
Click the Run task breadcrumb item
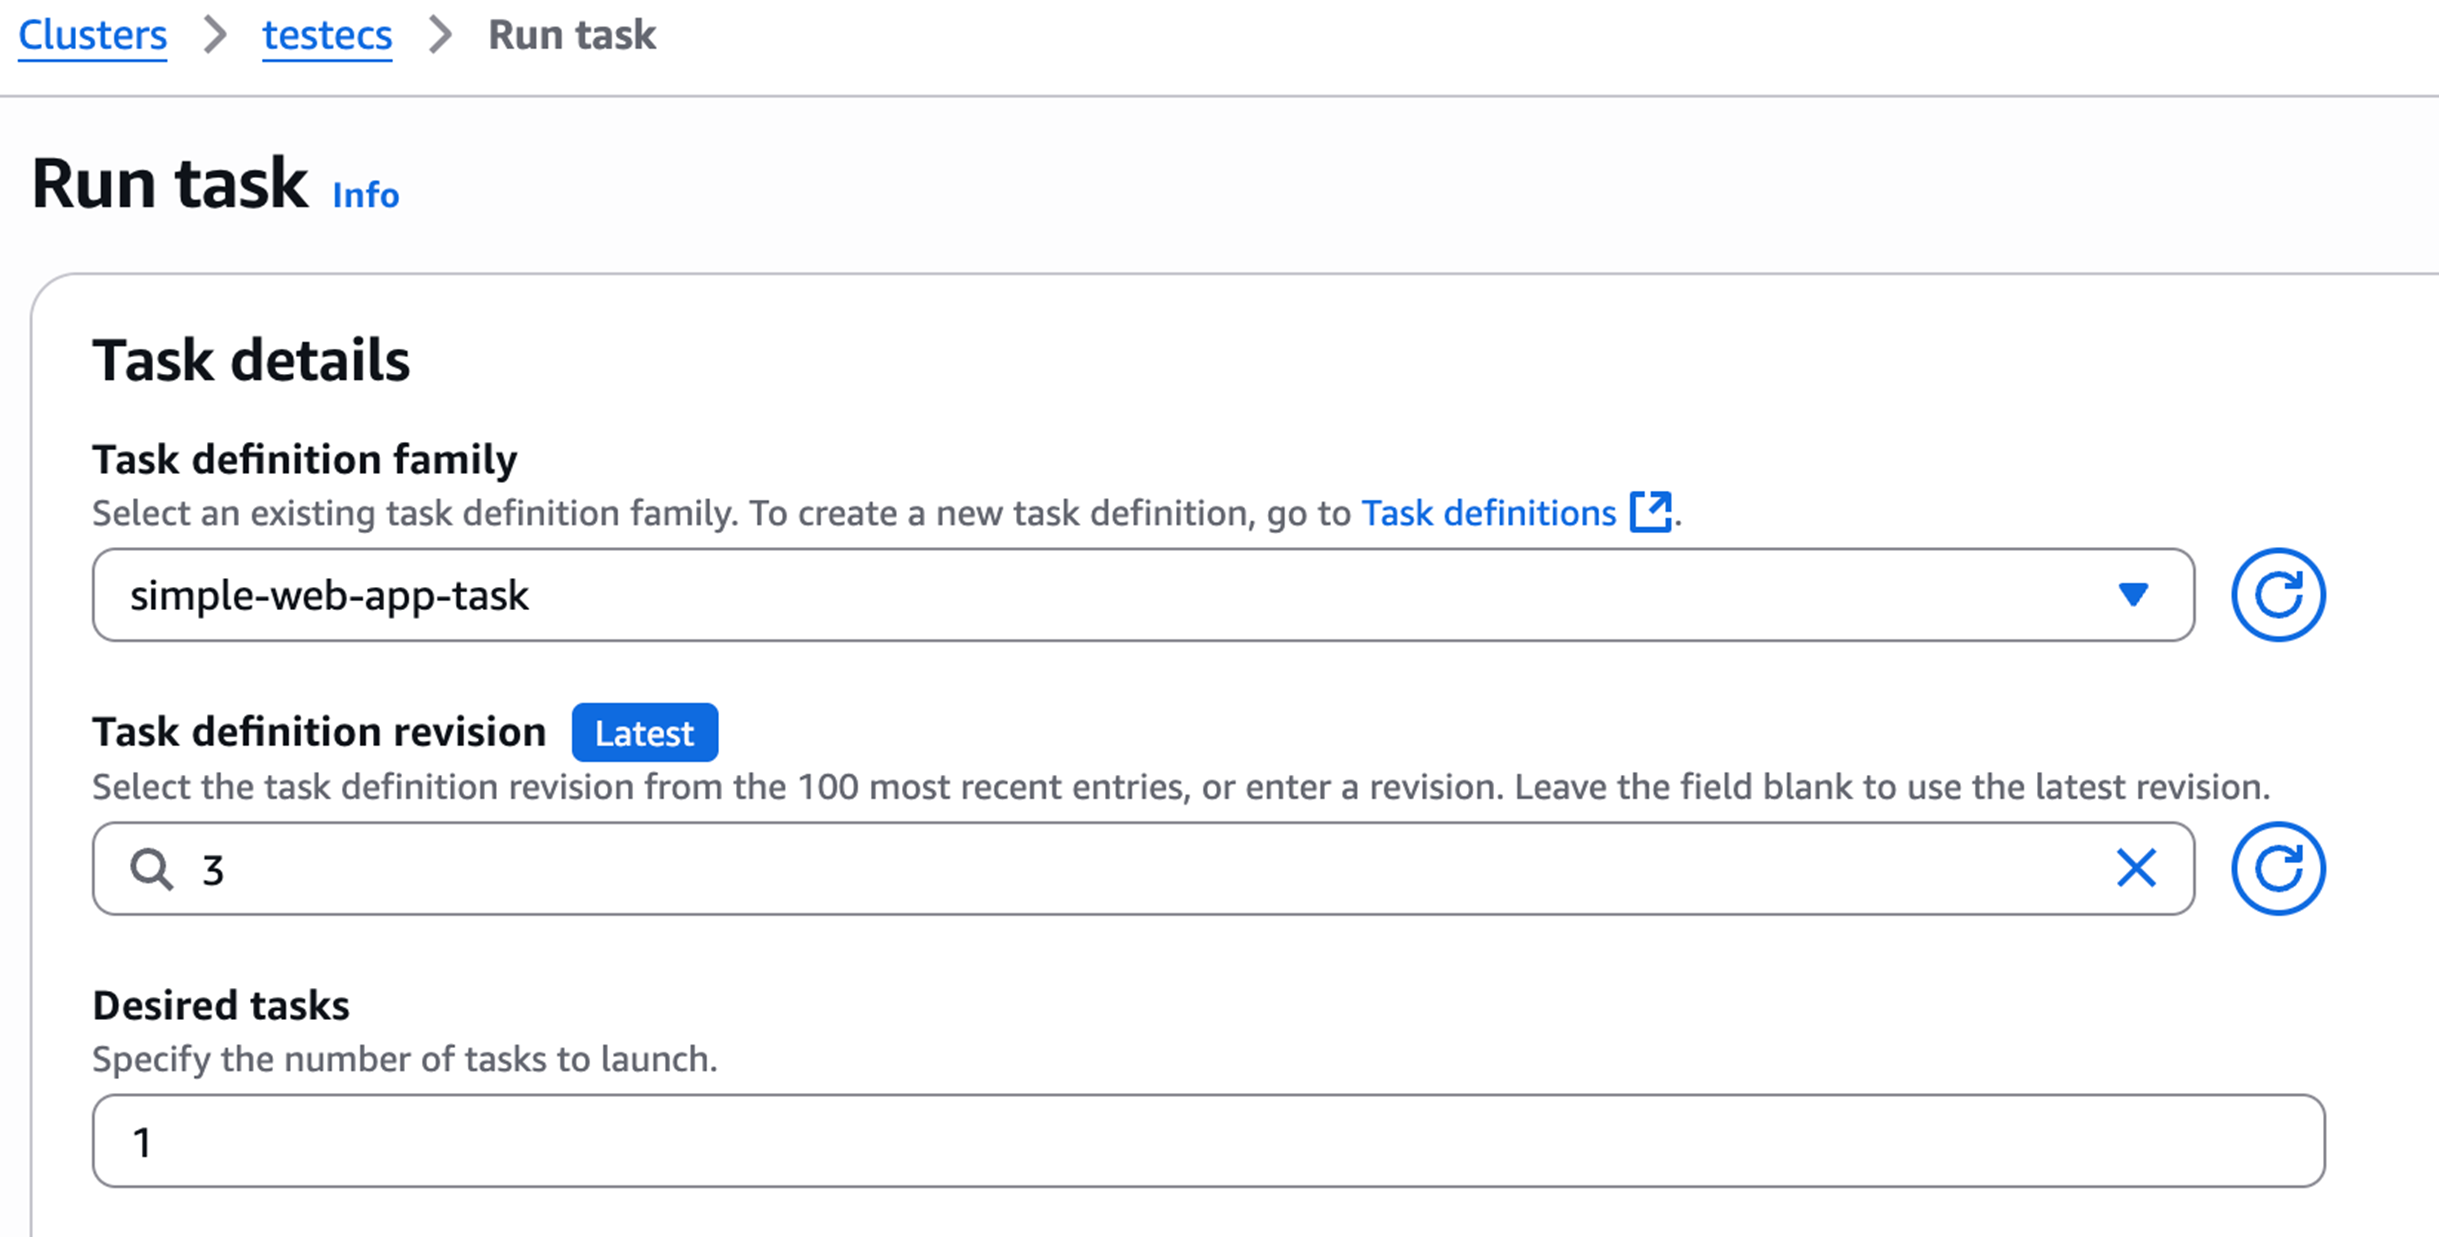[x=571, y=35]
